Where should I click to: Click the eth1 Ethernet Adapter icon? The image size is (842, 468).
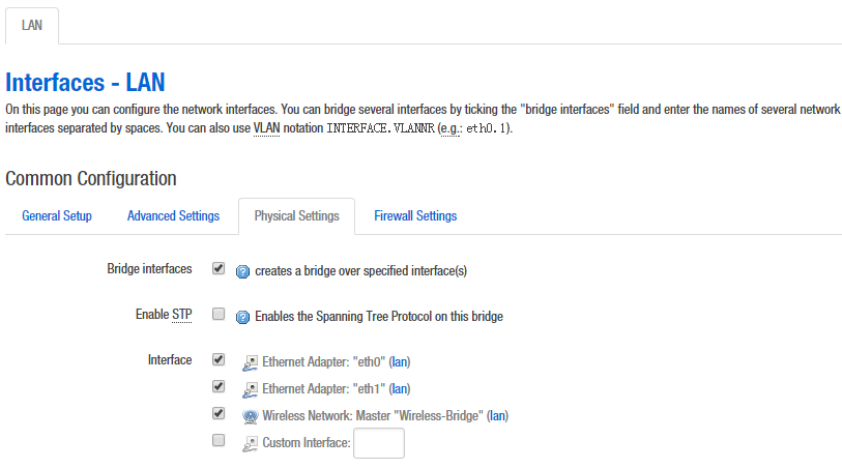tap(250, 389)
